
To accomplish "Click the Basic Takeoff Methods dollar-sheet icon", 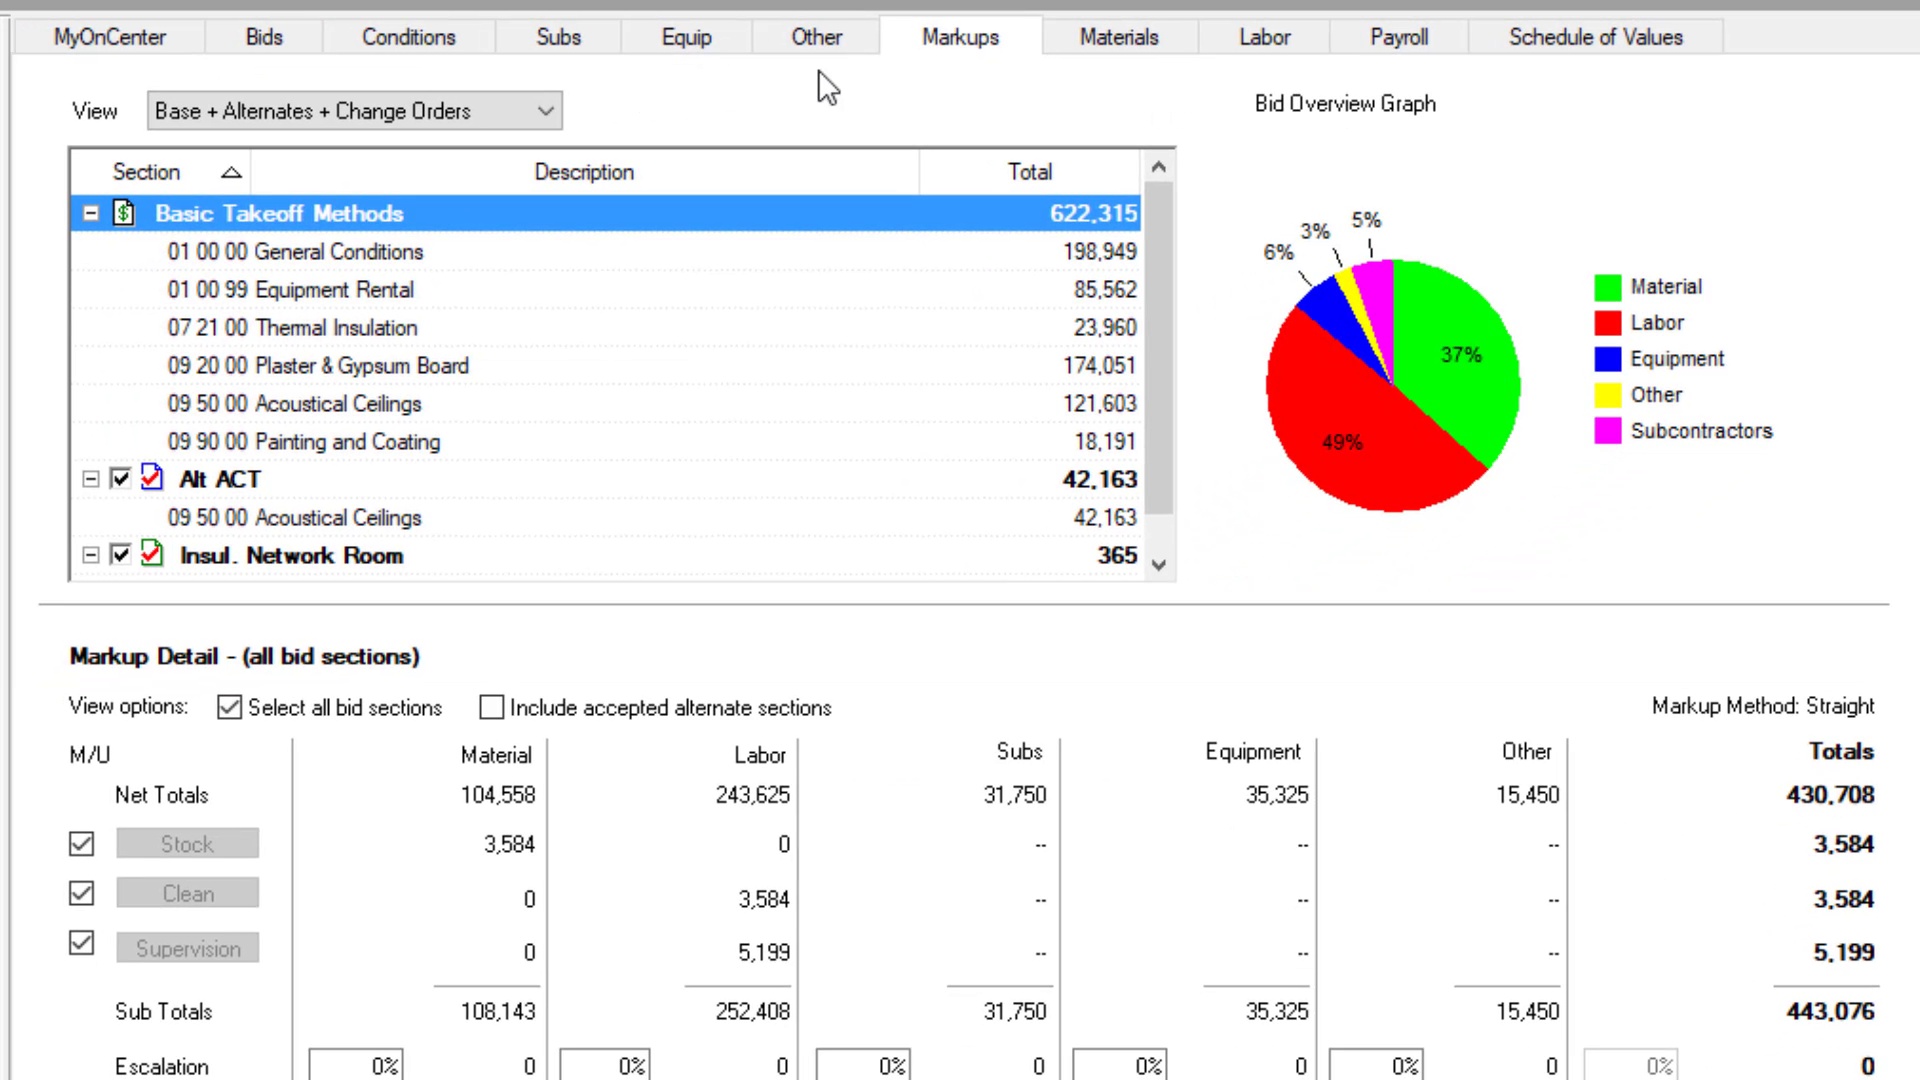I will click(x=124, y=213).
